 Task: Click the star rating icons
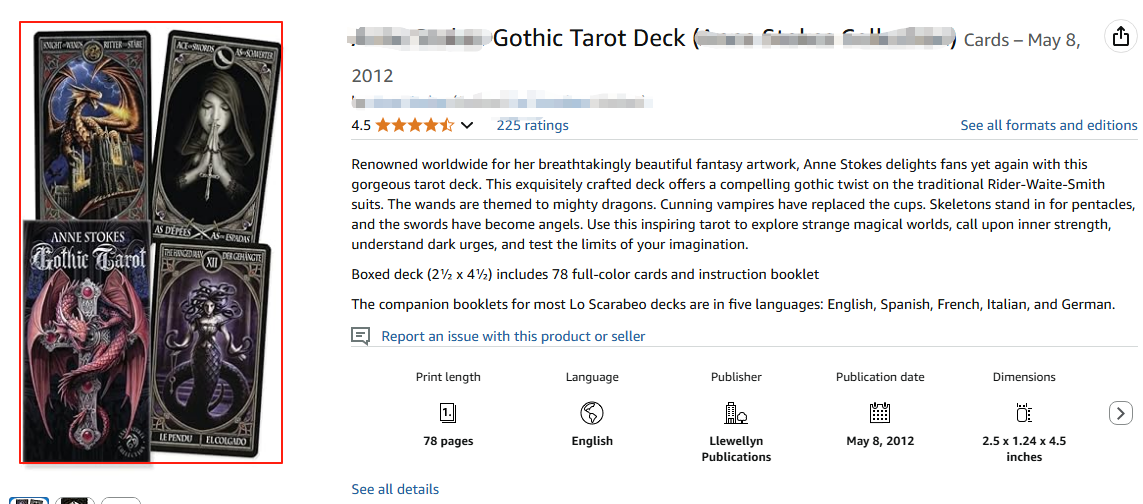point(415,125)
